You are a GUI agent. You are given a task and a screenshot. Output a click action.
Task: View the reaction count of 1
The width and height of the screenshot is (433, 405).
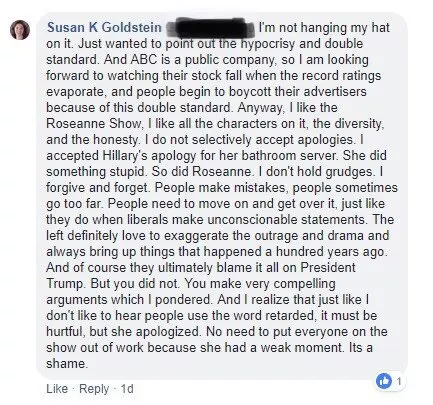(399, 381)
